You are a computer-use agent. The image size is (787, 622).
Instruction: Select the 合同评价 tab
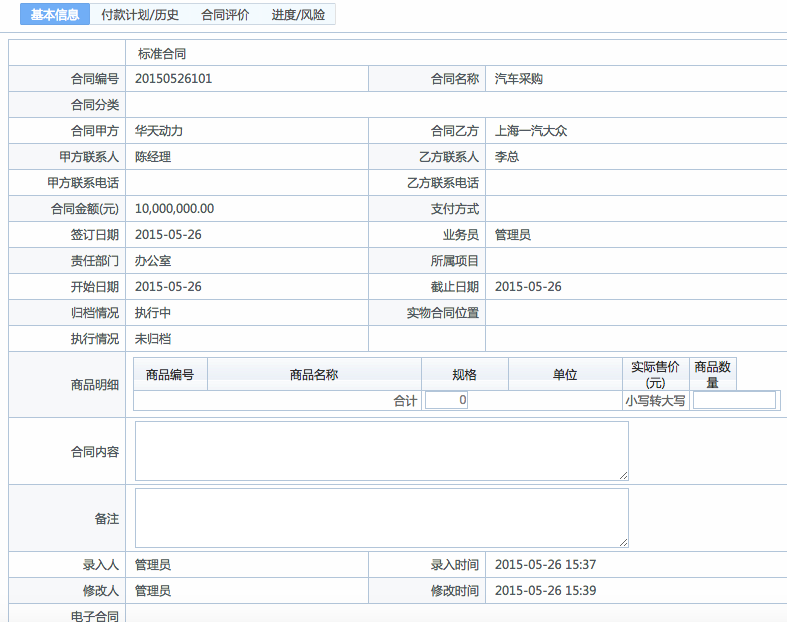pyautogui.click(x=225, y=15)
